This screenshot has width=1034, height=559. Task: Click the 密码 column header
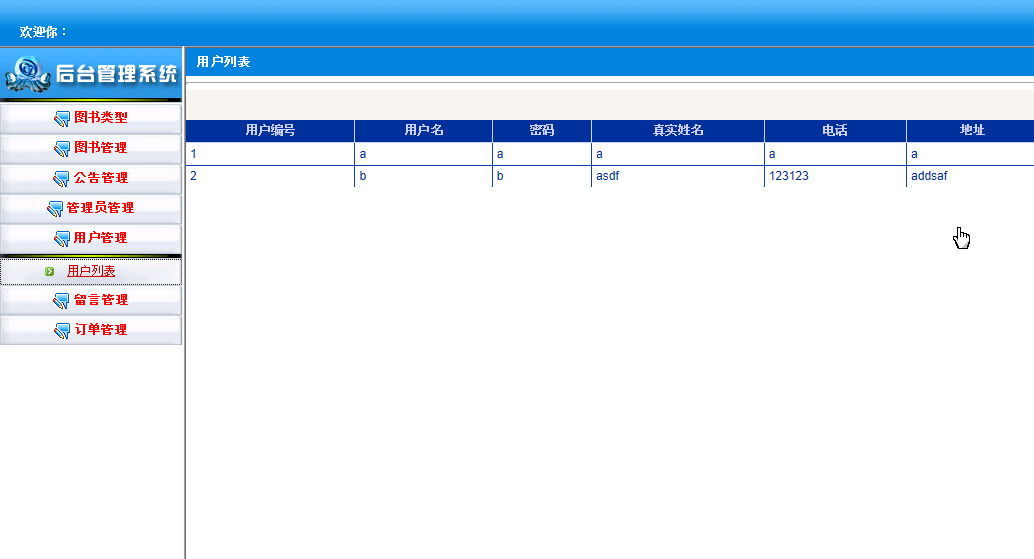point(541,131)
